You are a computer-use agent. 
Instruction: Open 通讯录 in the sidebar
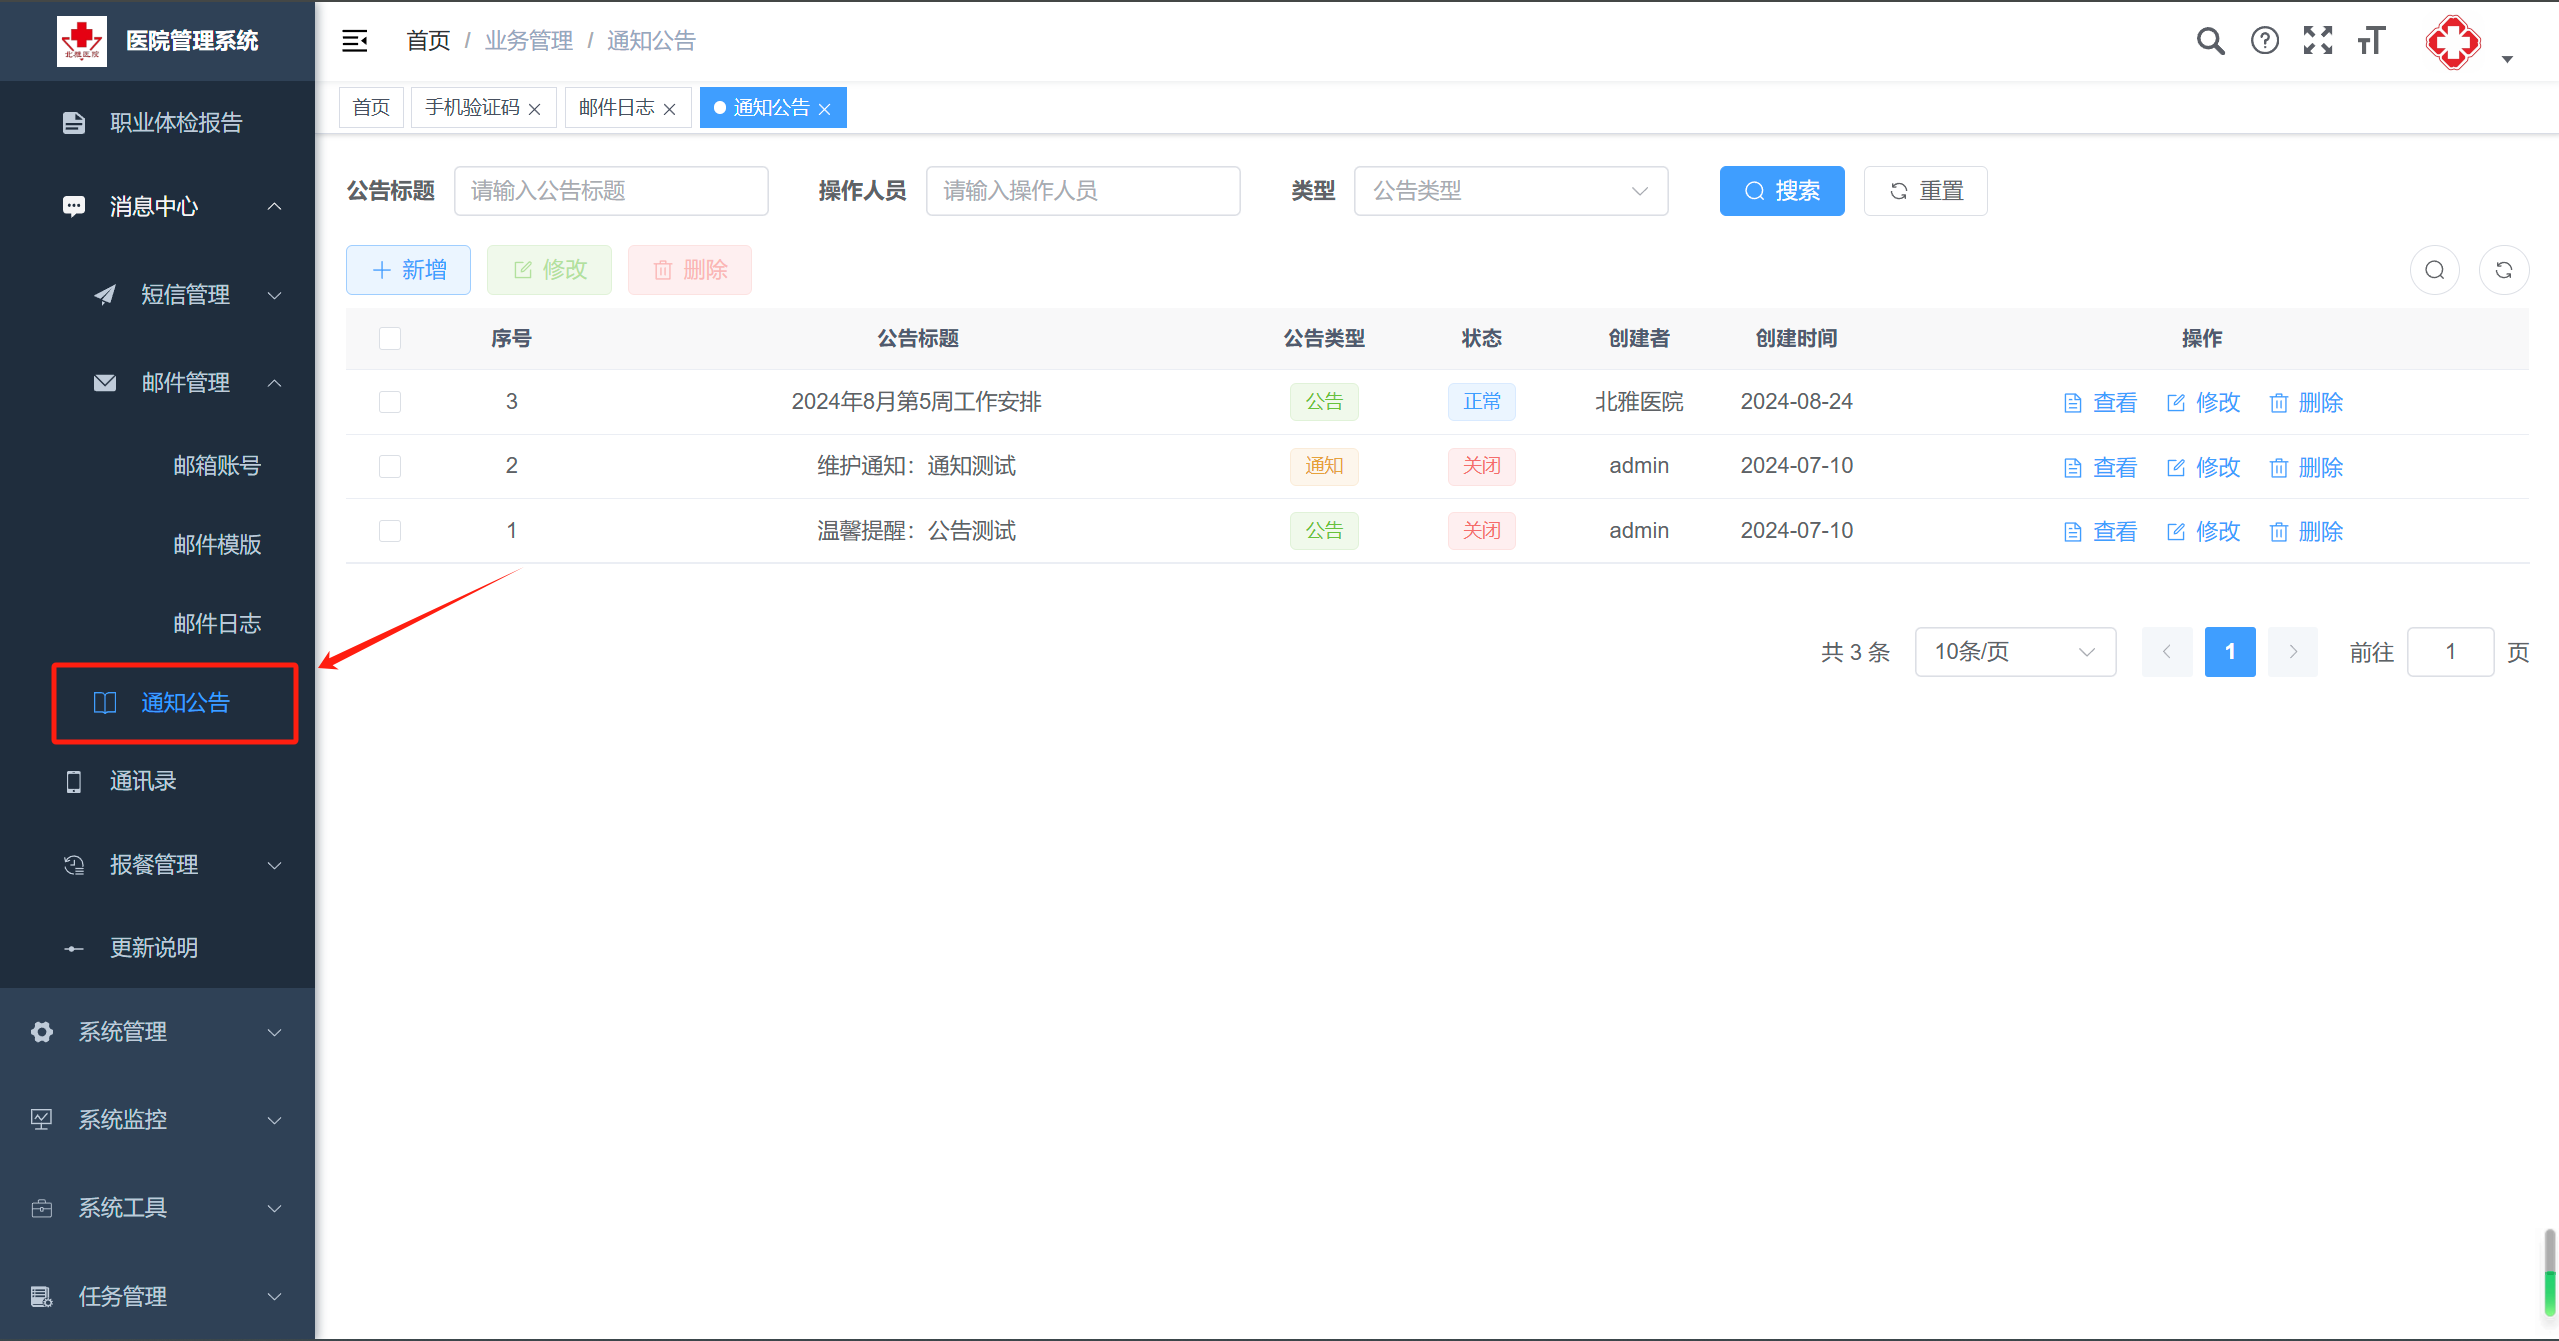[143, 781]
